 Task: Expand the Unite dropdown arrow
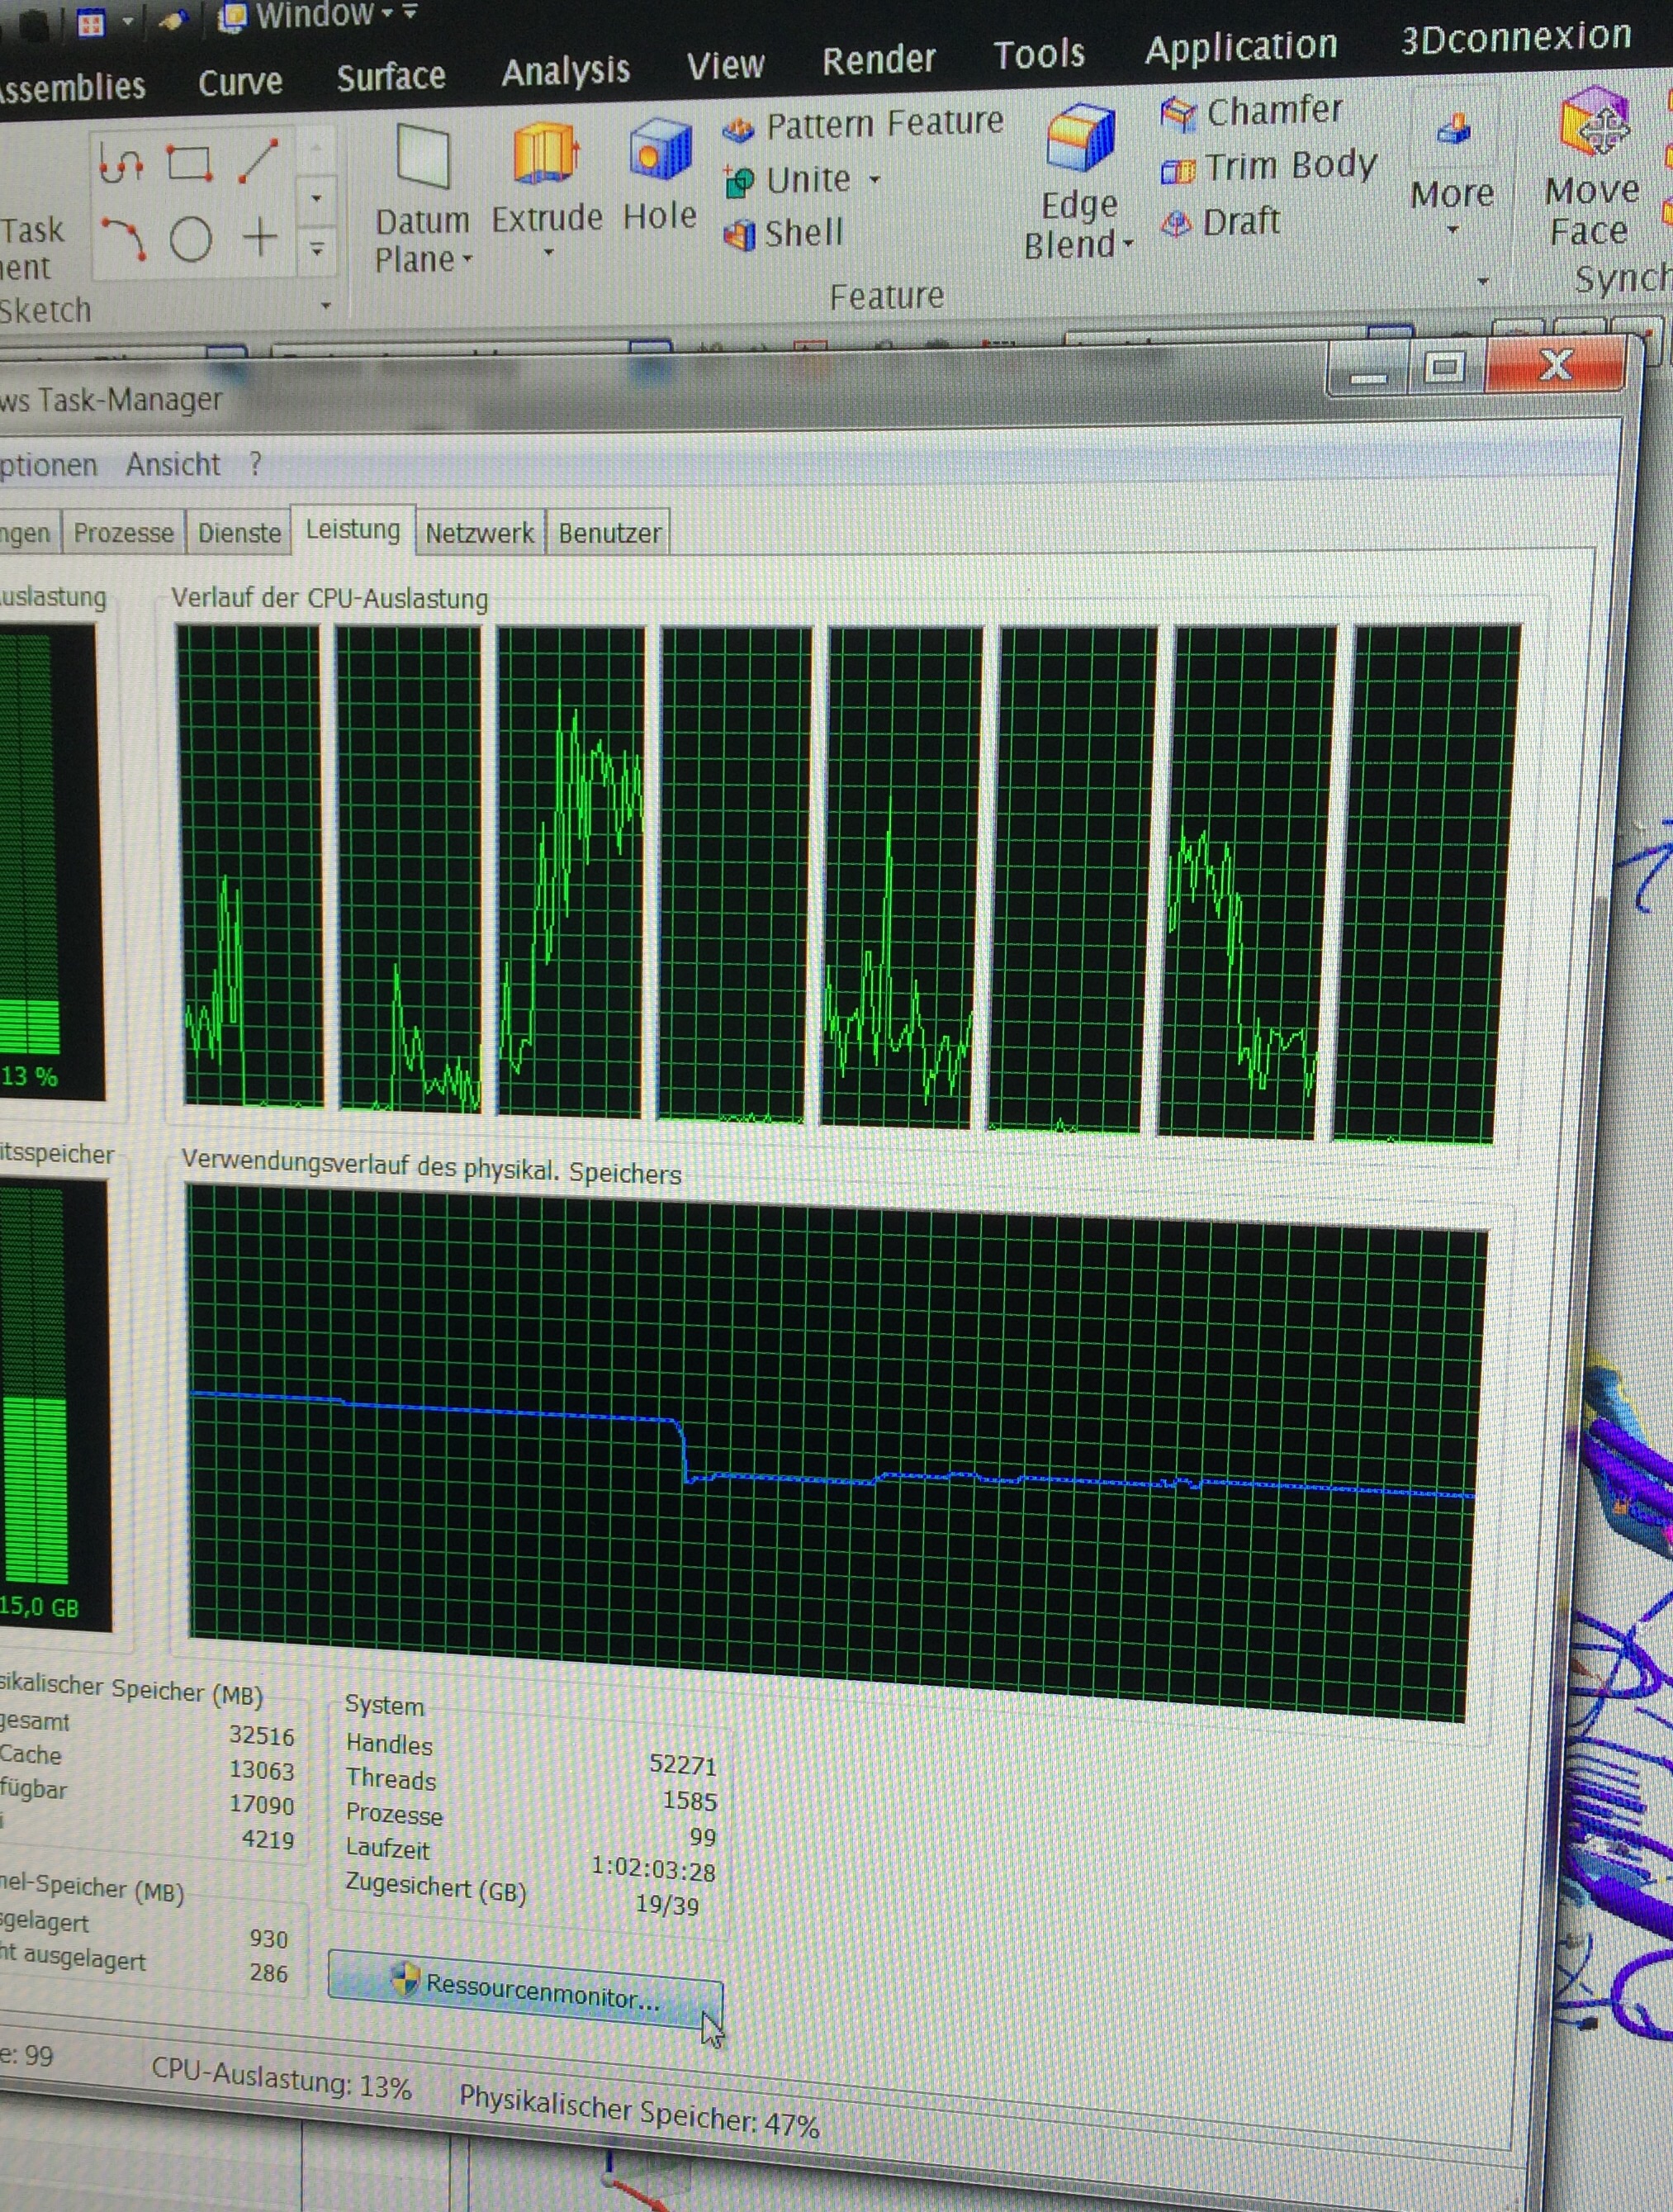click(875, 180)
